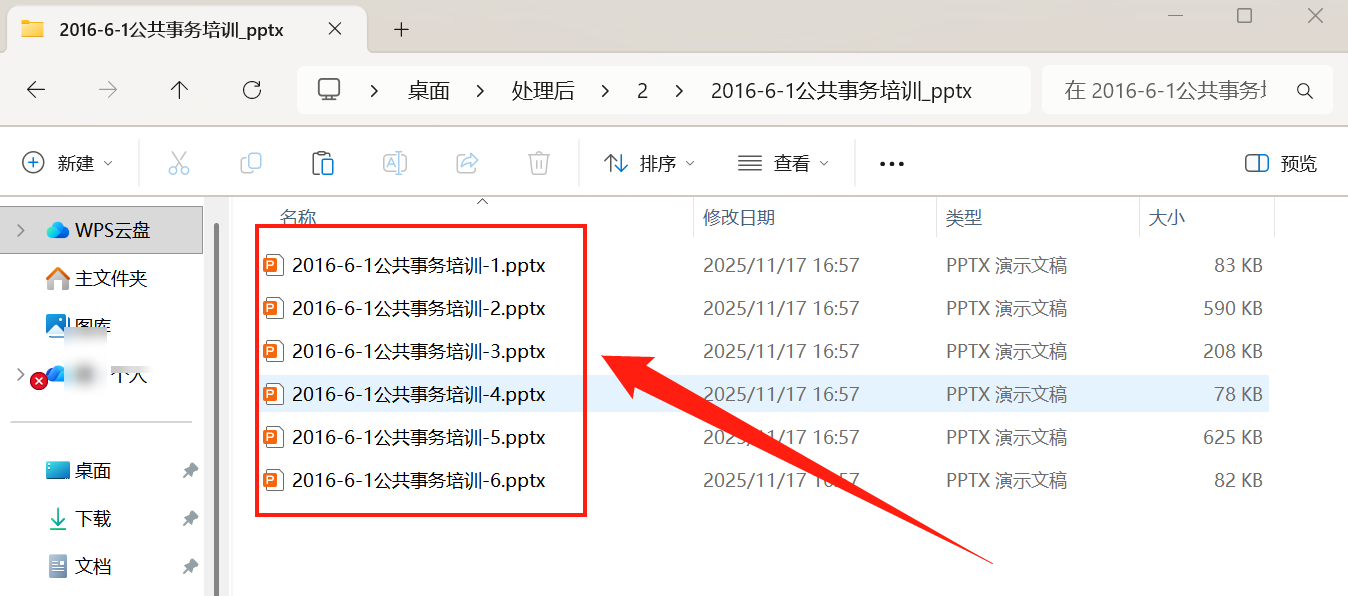Open the 新建 new item dropdown
The image size is (1348, 596).
[x=68, y=162]
